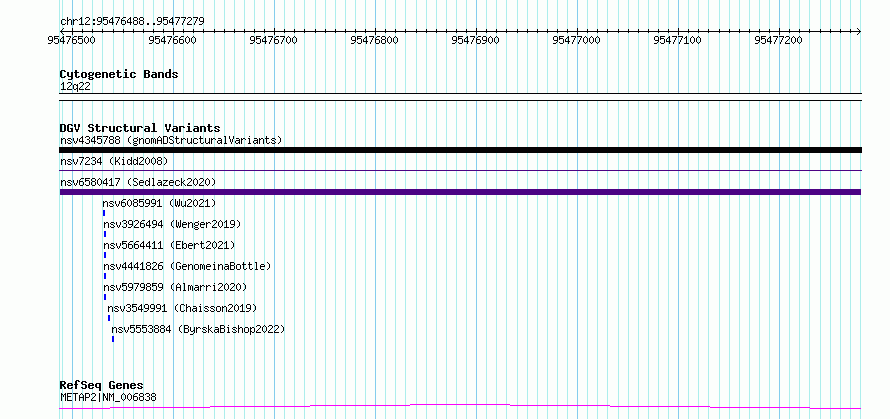Click the chr12:95476488..95477279 region label
The image size is (890, 419).
(x=132, y=22)
